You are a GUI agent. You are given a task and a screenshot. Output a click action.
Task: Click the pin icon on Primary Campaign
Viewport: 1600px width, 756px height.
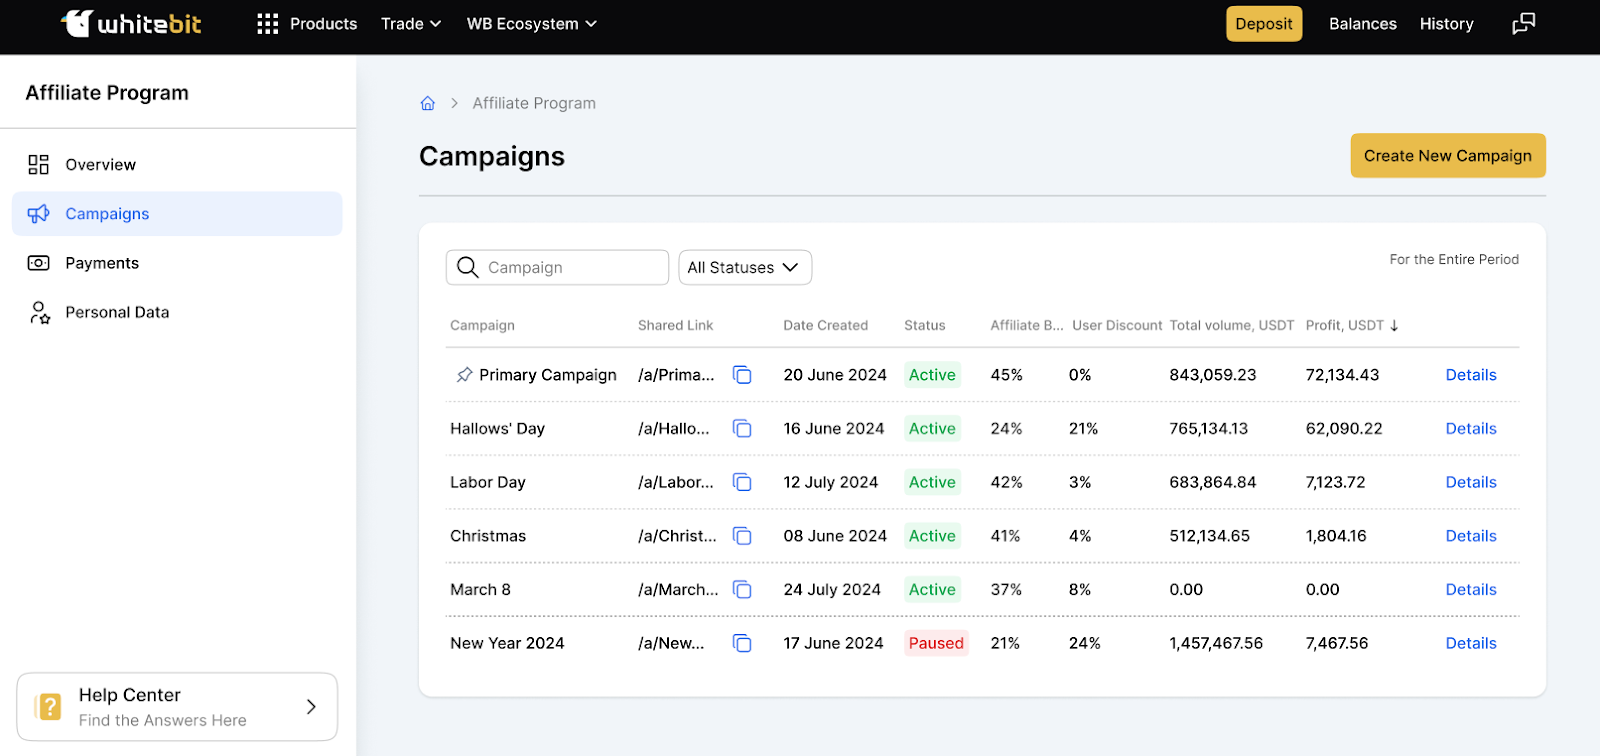pyautogui.click(x=464, y=375)
